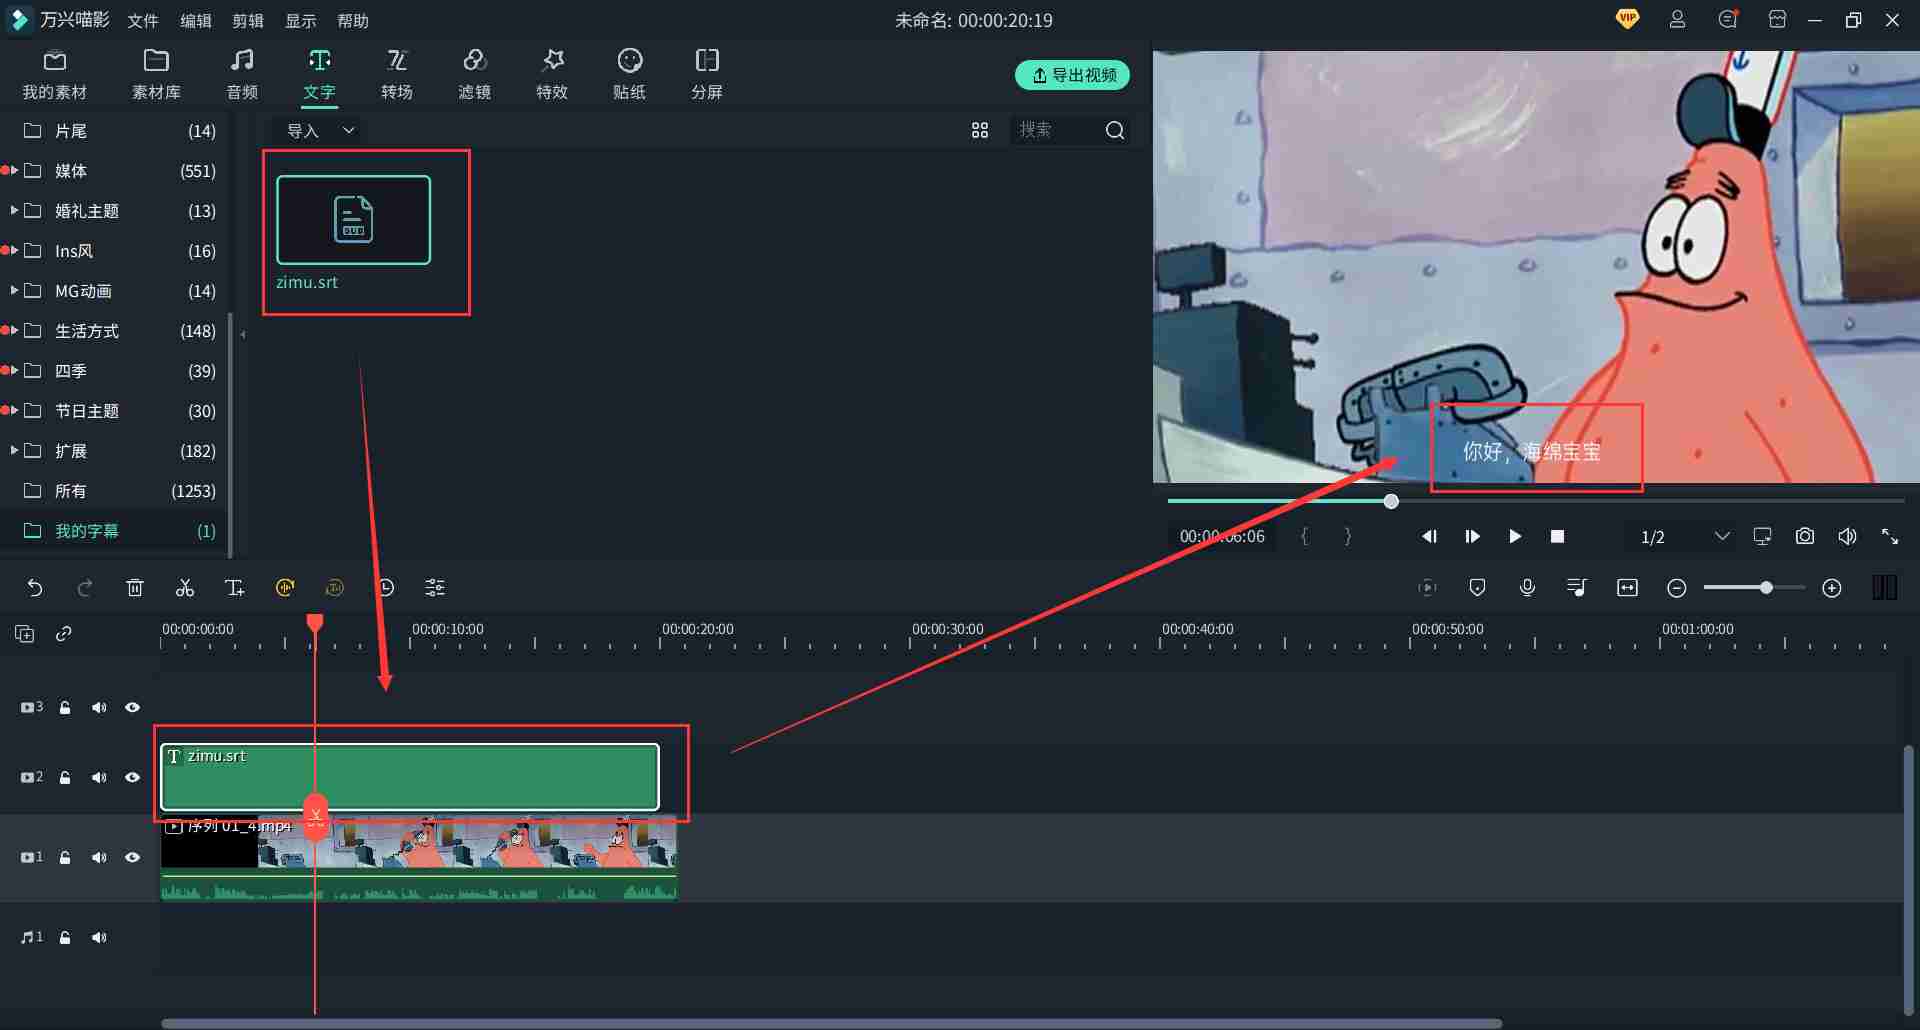Mute audio track 1
1920x1030 pixels.
pyautogui.click(x=99, y=937)
